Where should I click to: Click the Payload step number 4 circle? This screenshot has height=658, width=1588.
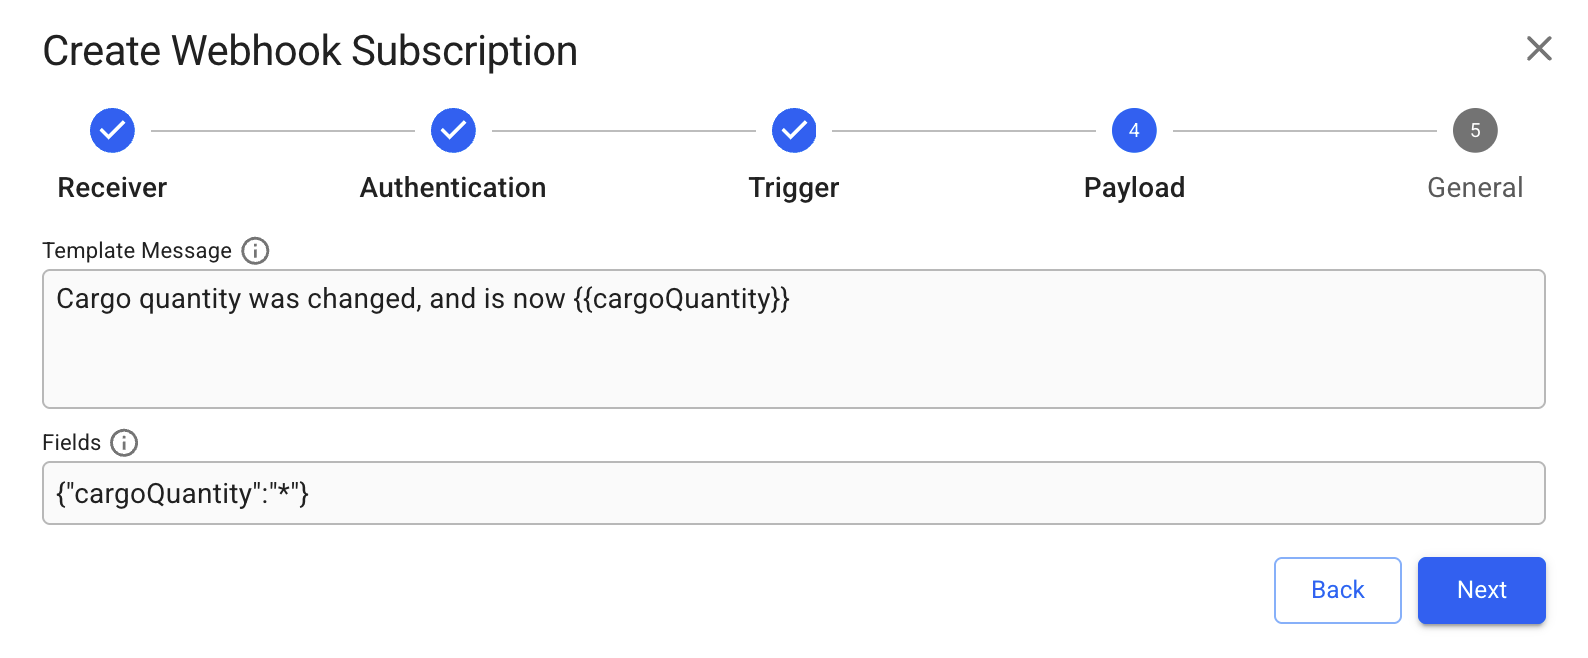[x=1134, y=130]
